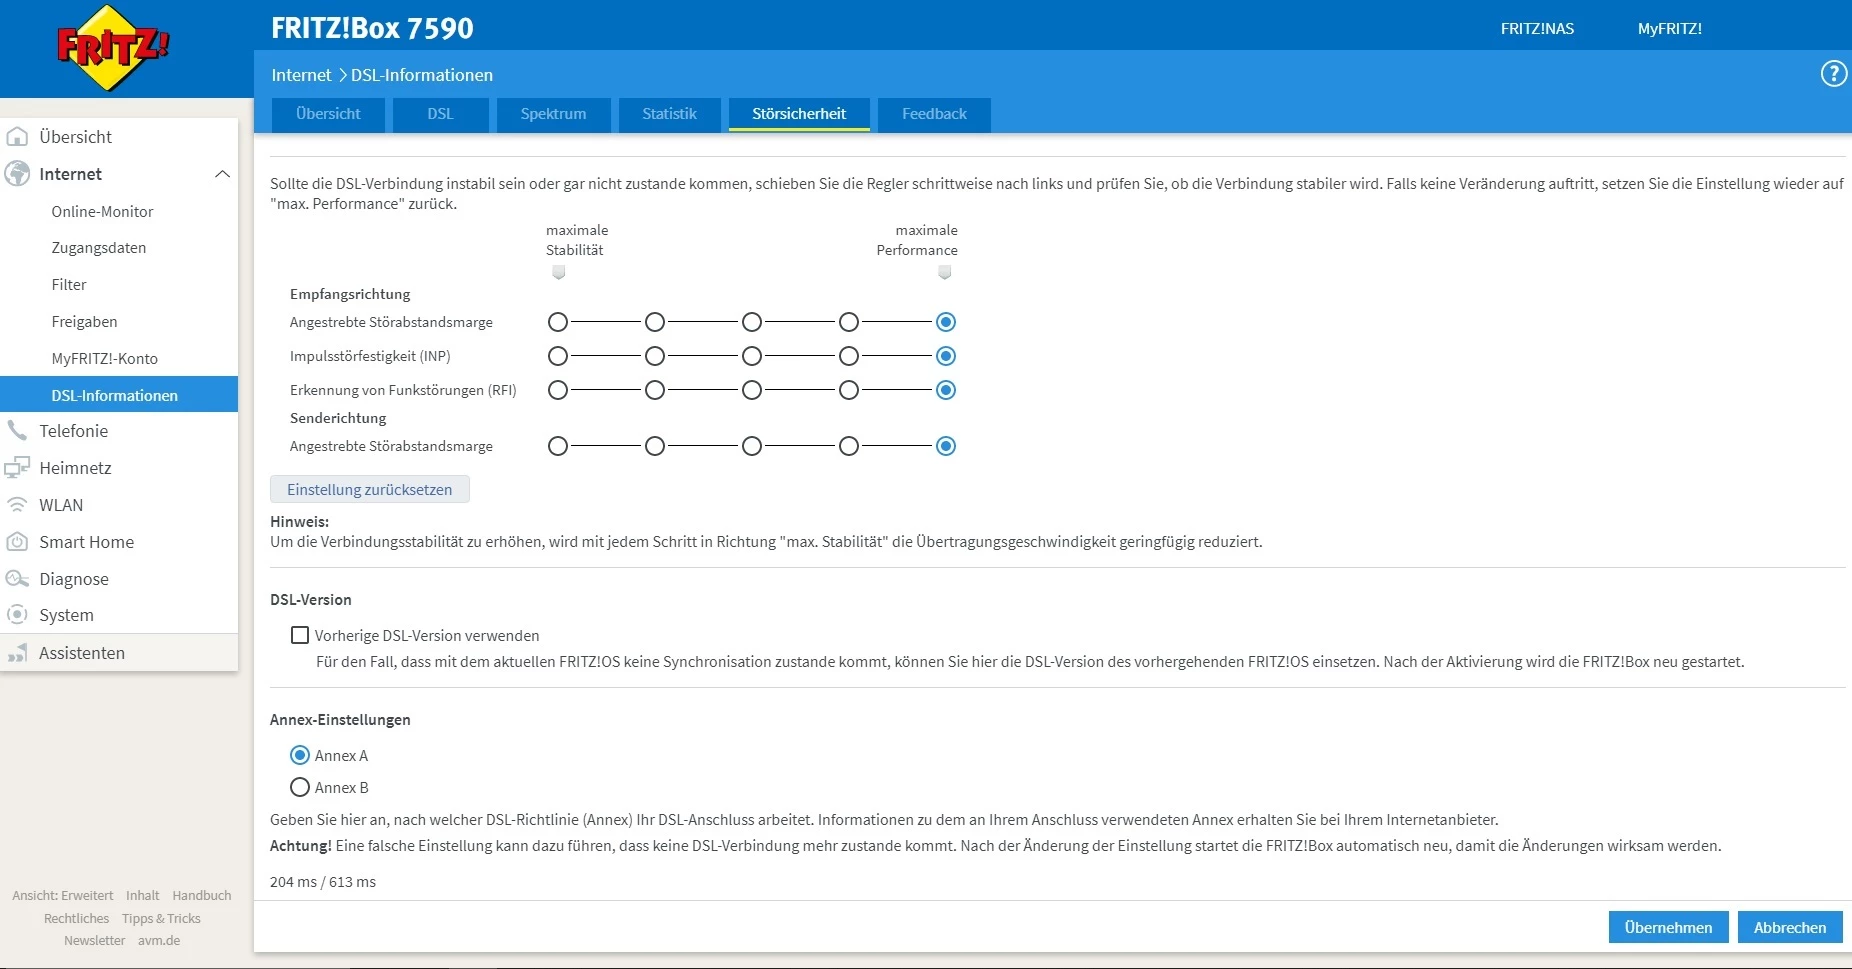This screenshot has height=969, width=1852.
Task: Open the Feedback tab
Action: click(934, 114)
